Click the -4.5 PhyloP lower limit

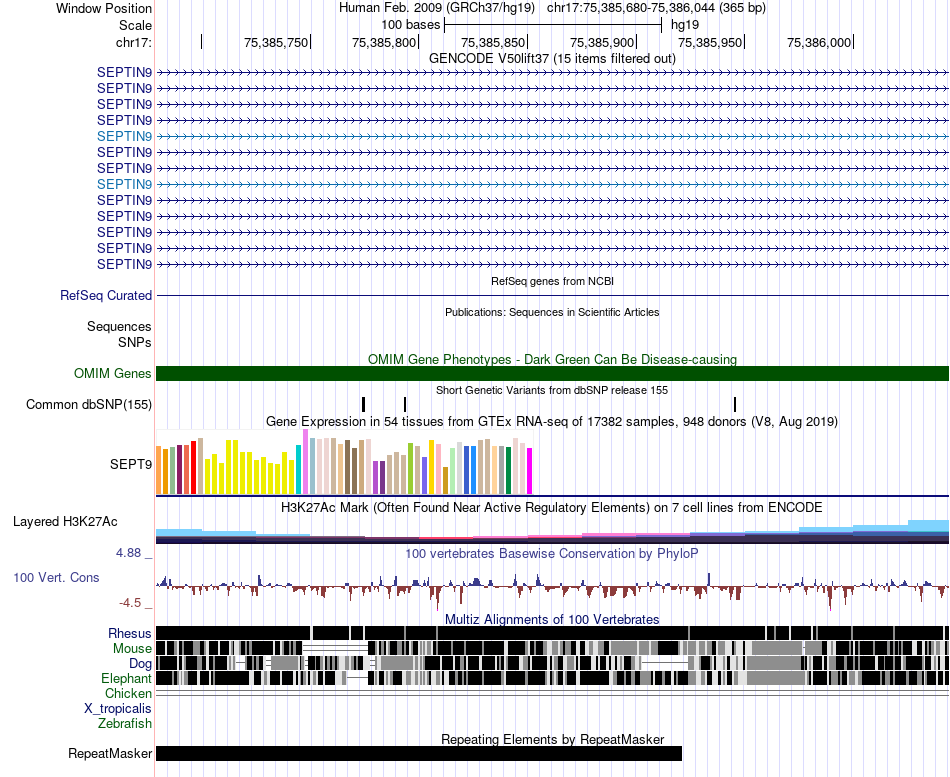[x=130, y=602]
